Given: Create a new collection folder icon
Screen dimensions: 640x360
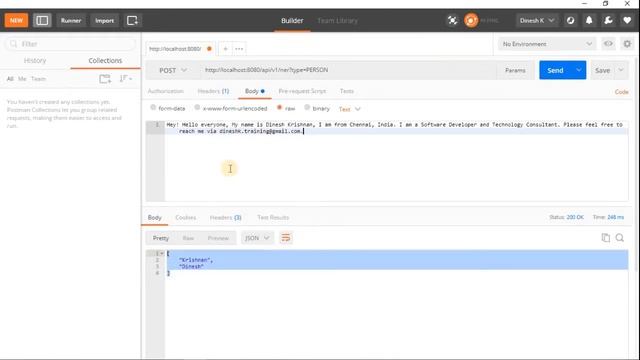Looking at the screenshot, I should 105,79.
